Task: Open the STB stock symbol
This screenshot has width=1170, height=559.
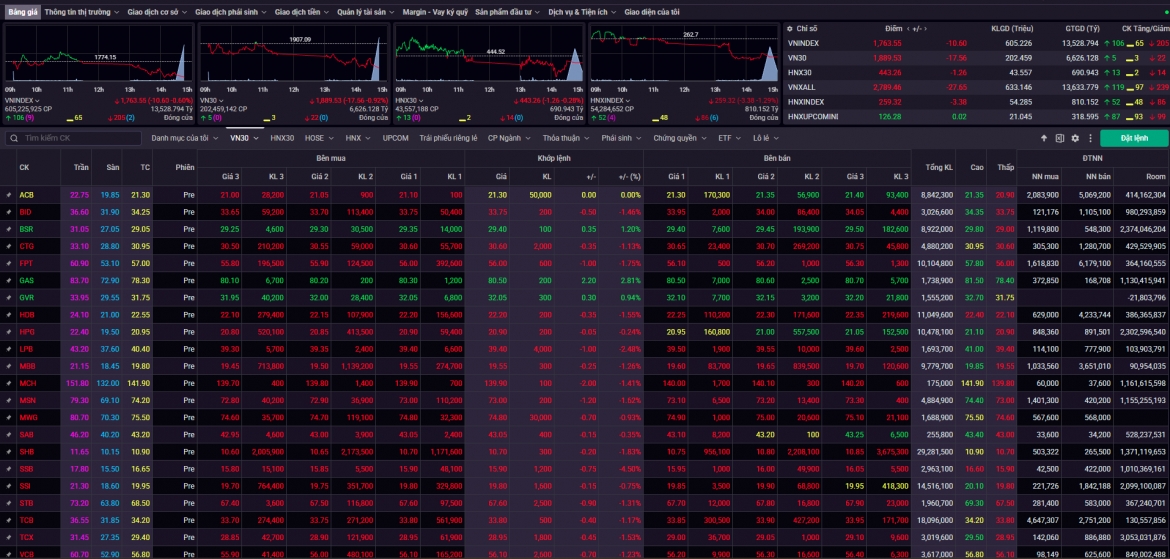Action: coord(26,503)
